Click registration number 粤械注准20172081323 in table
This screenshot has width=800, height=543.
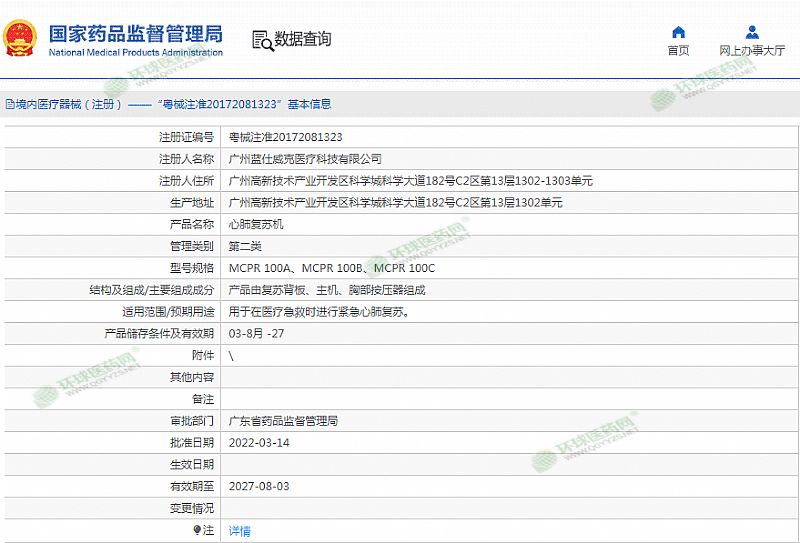tap(285, 137)
